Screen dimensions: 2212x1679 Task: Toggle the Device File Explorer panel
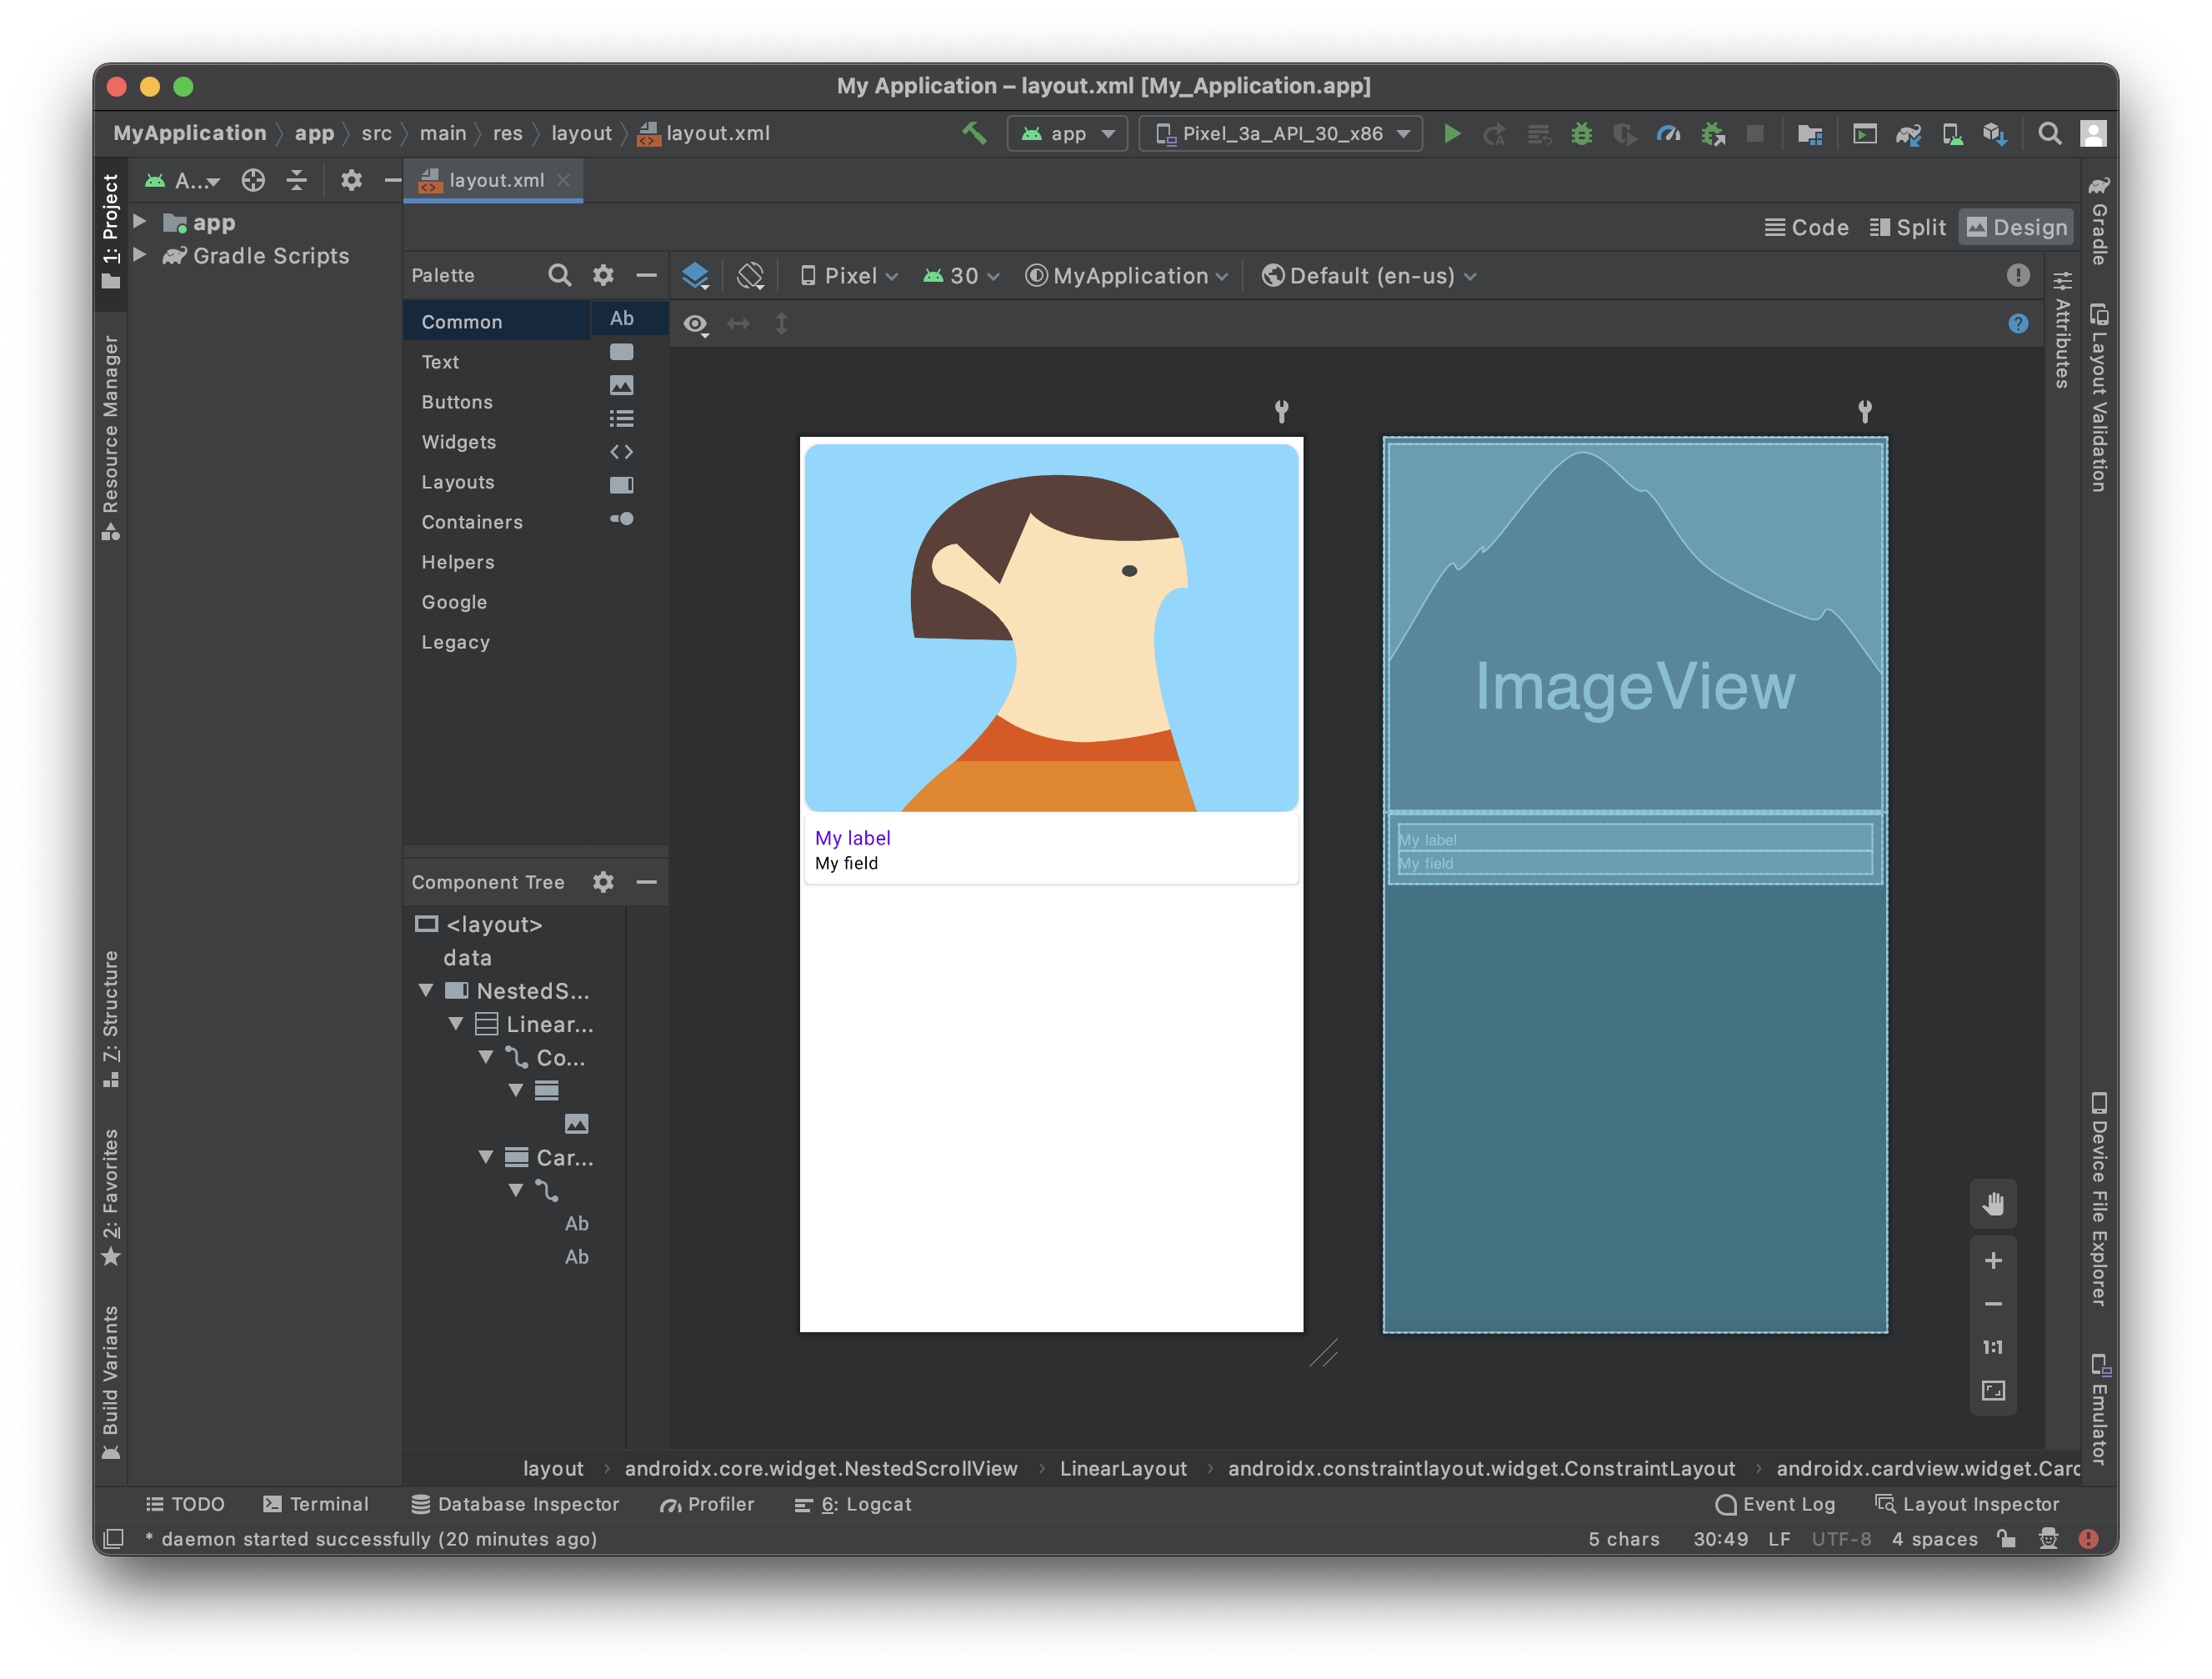[x=2099, y=1199]
